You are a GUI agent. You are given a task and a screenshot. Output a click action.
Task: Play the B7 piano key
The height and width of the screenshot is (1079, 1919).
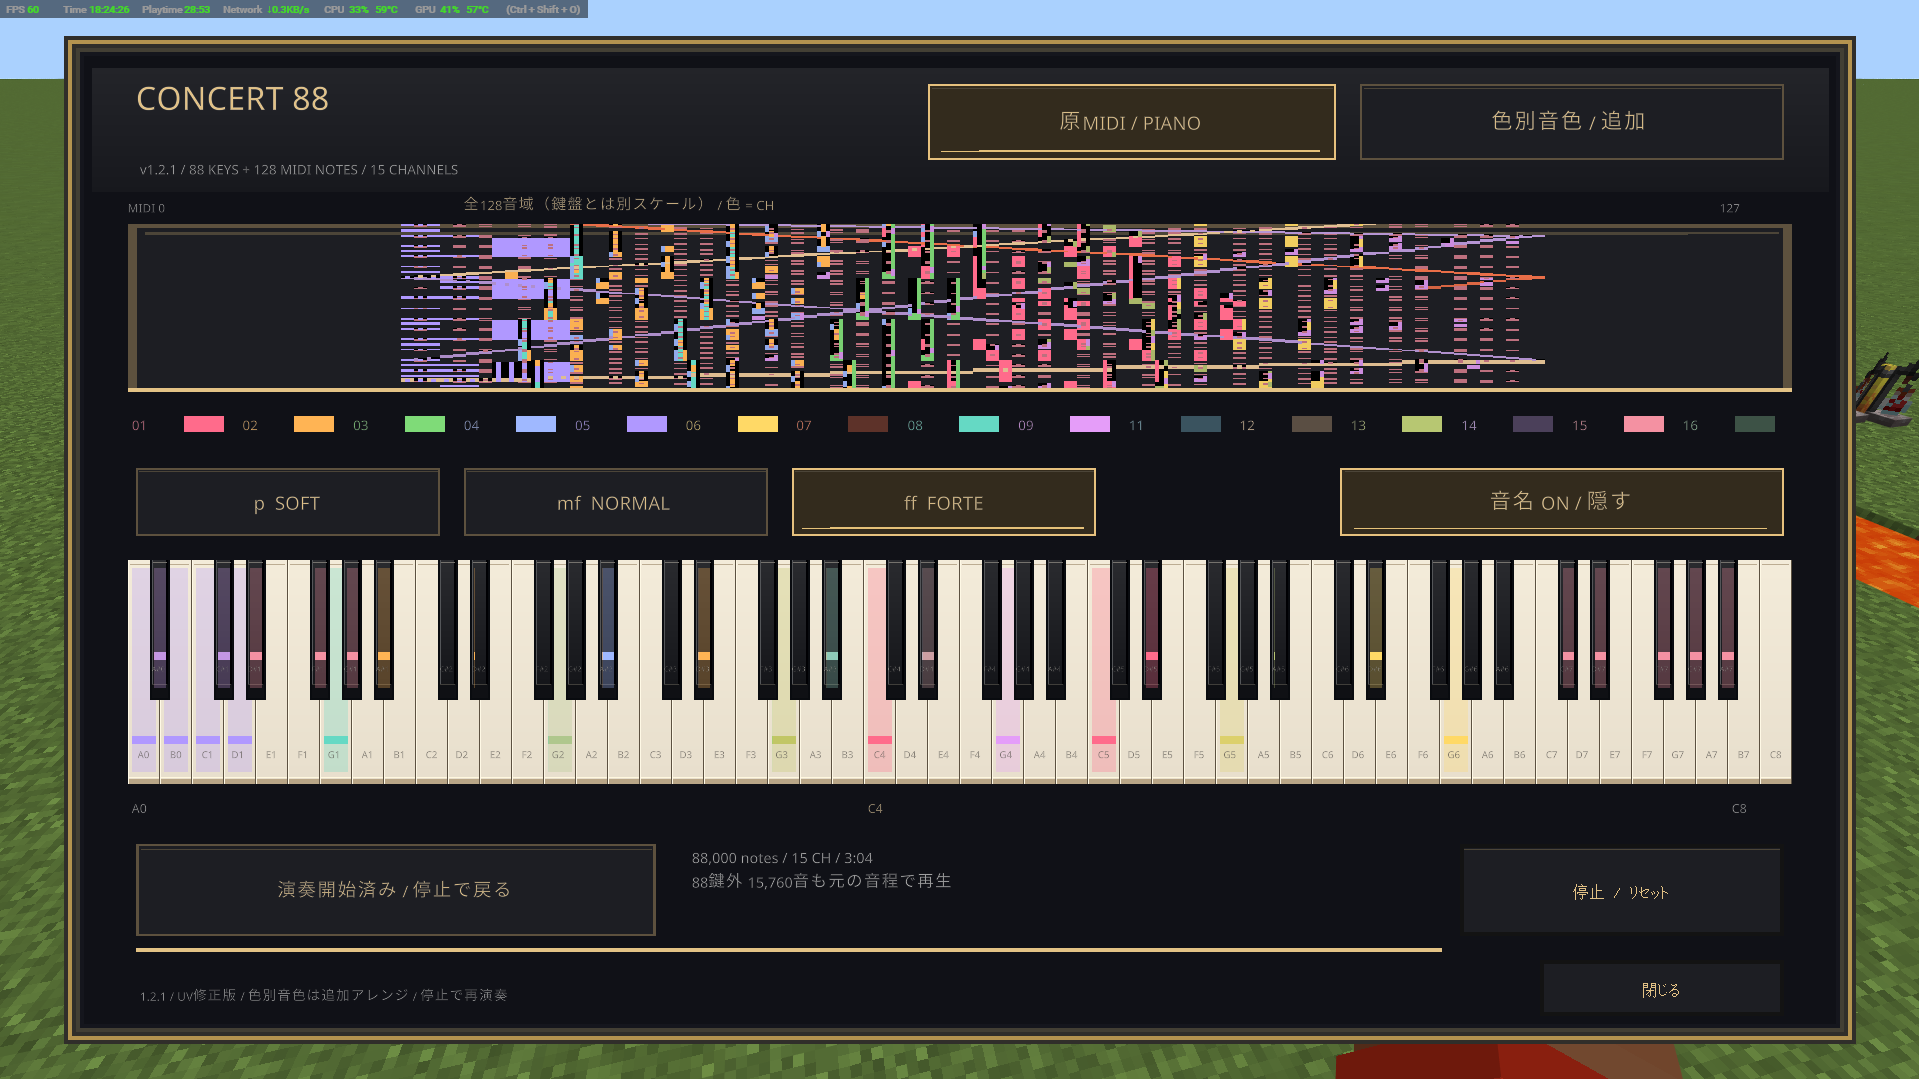coord(1743,740)
